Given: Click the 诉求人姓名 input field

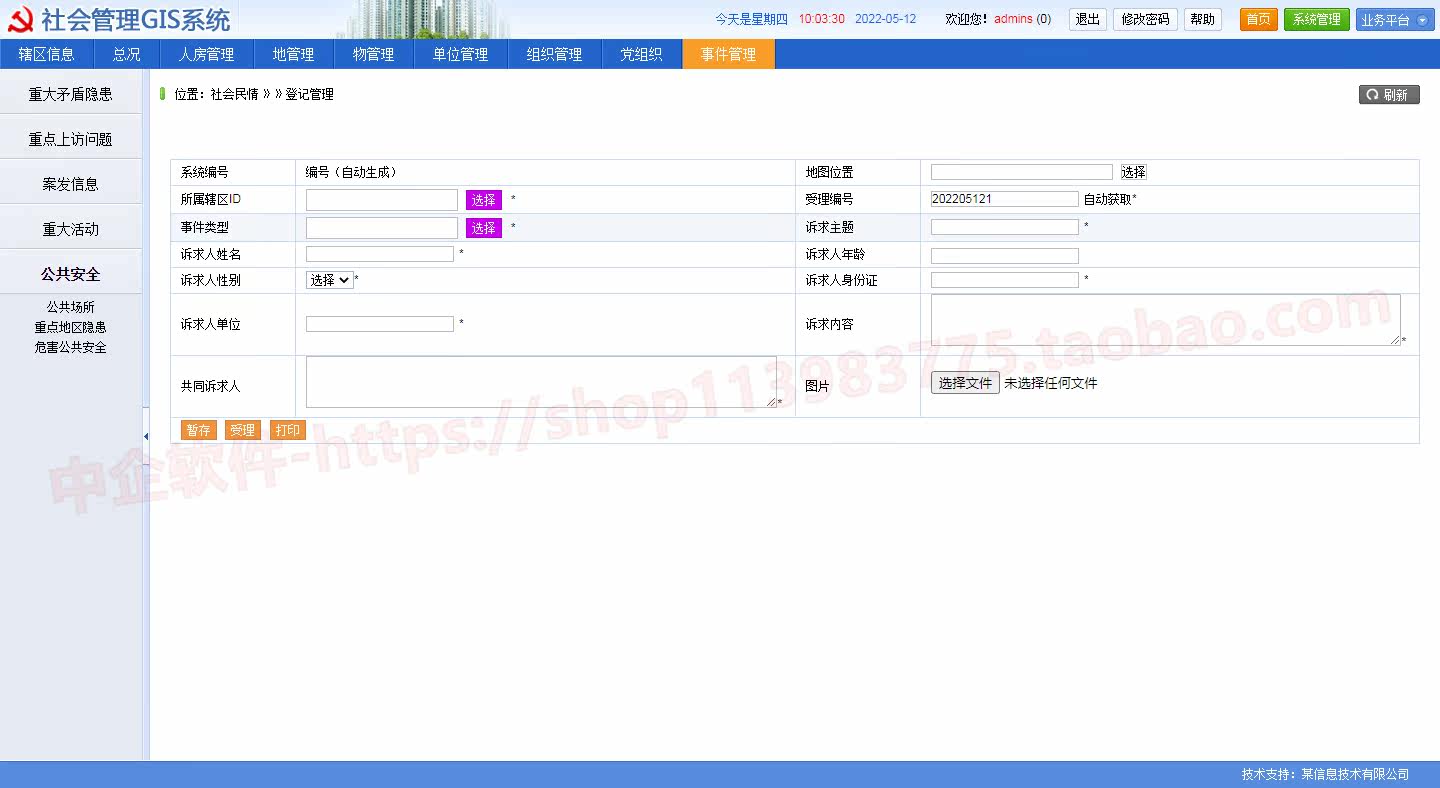Looking at the screenshot, I should click(x=380, y=254).
